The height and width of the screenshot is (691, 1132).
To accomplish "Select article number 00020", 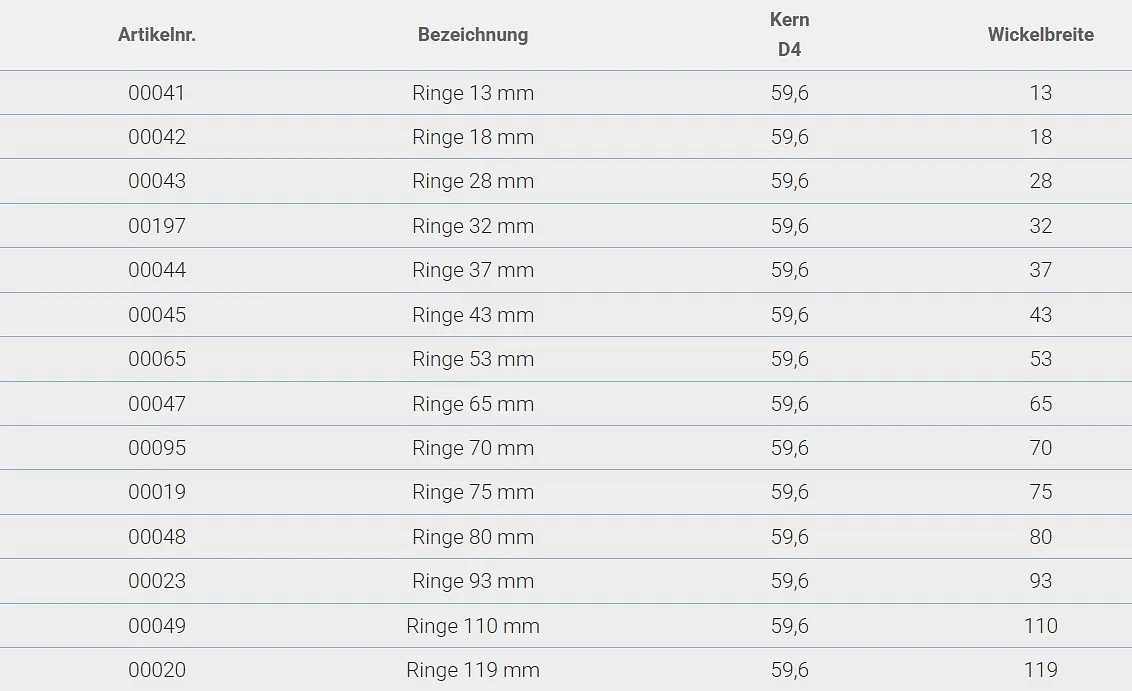I will point(157,670).
